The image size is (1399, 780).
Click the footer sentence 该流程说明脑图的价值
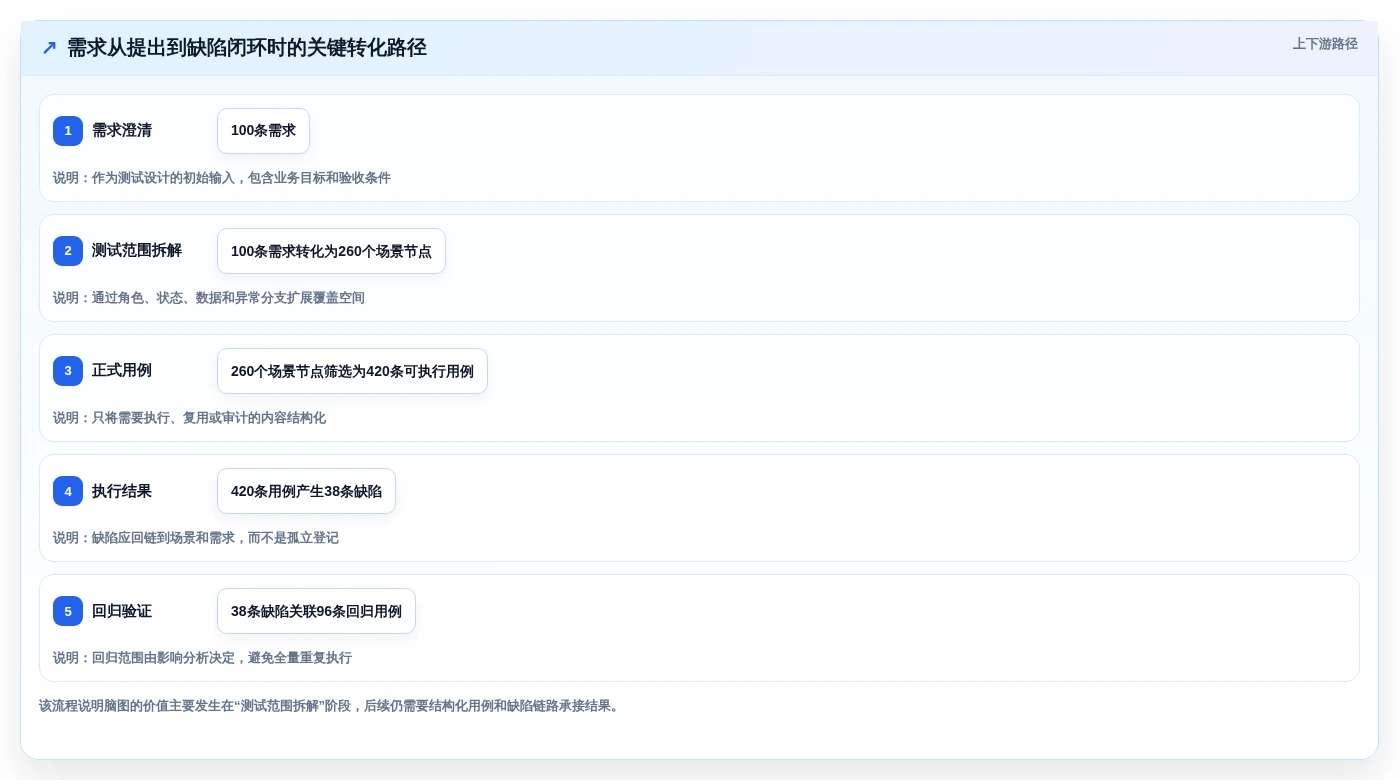click(329, 706)
